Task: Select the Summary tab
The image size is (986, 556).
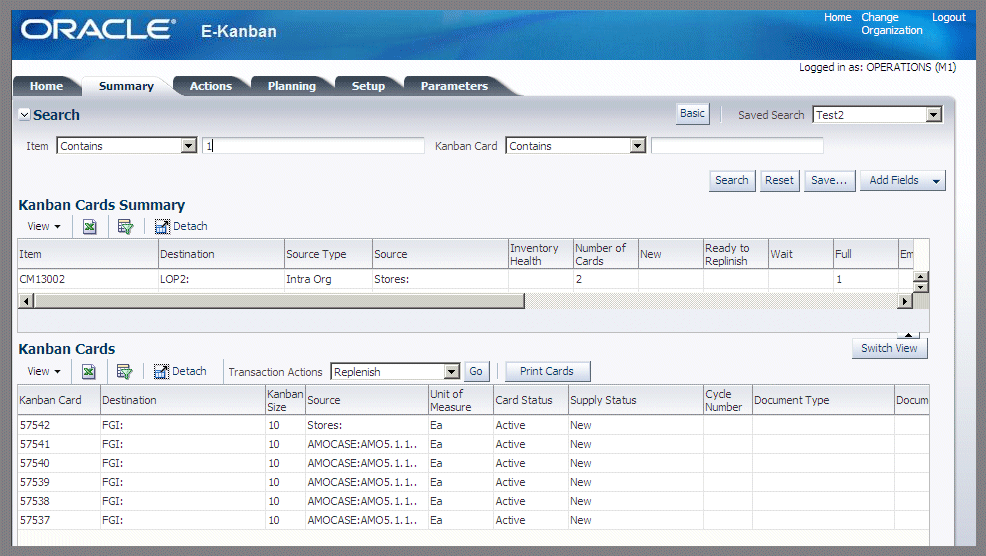Action: (x=126, y=86)
